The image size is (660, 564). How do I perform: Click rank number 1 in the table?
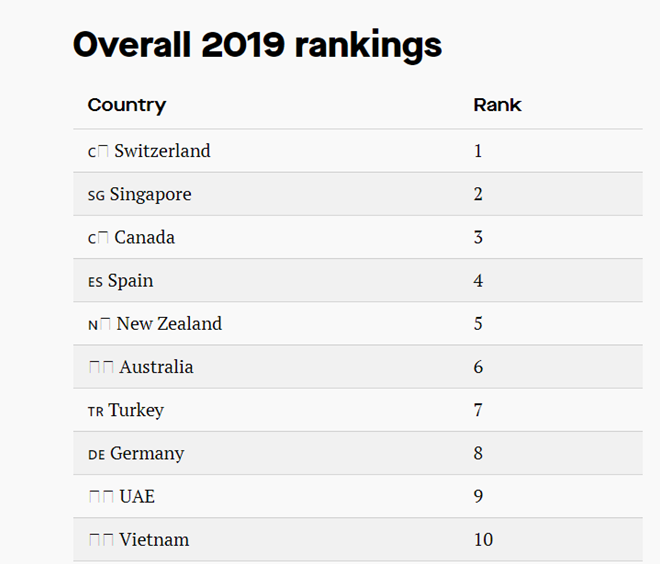(478, 151)
